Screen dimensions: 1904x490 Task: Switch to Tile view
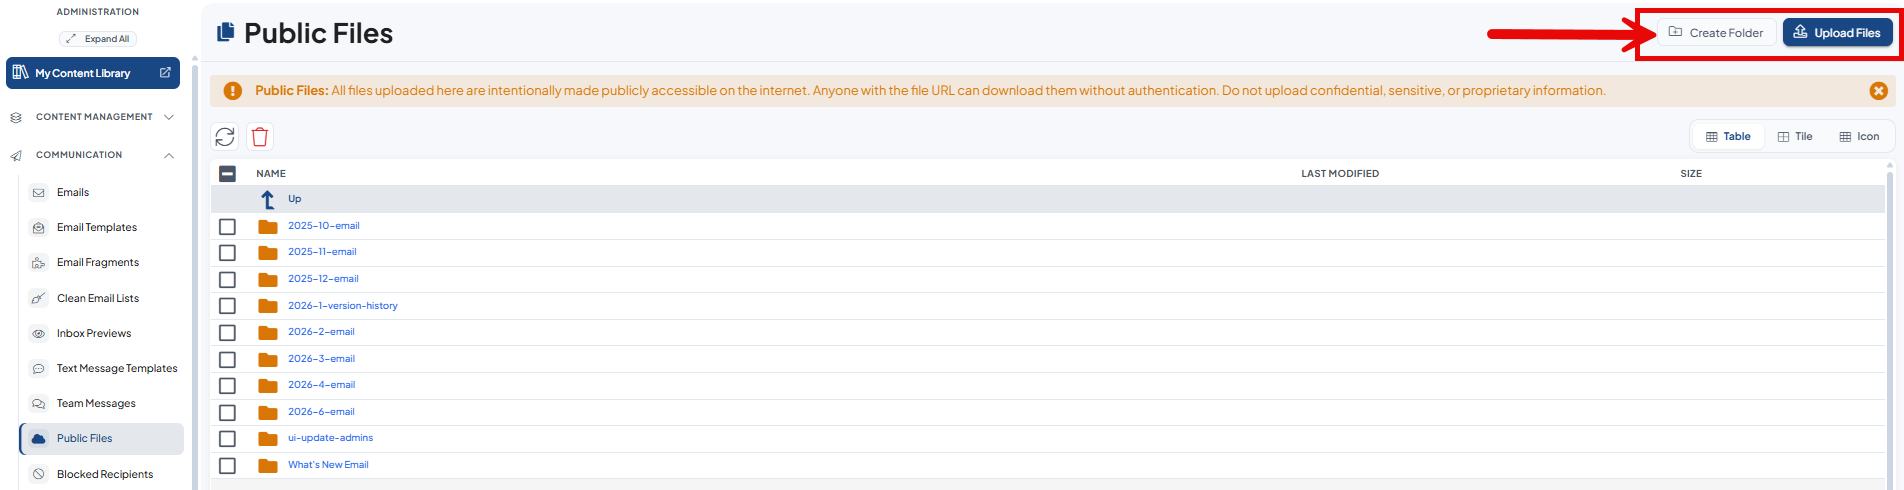point(1795,137)
